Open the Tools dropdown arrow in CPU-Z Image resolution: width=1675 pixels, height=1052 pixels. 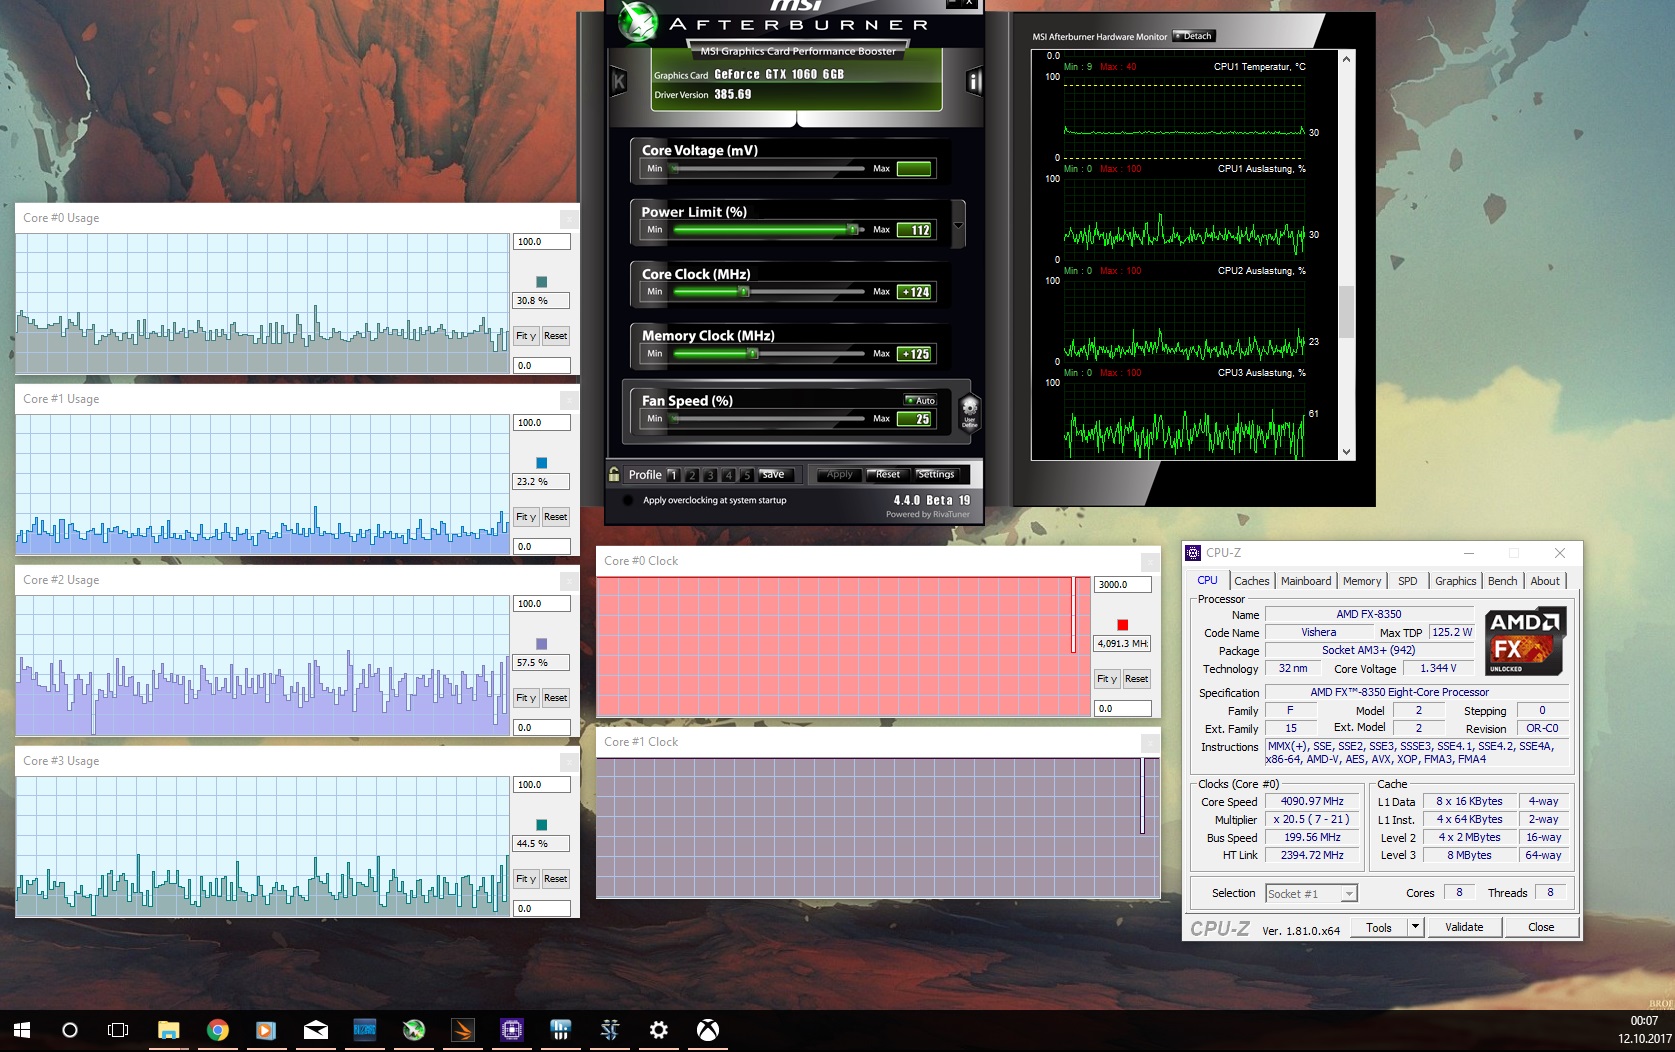tap(1415, 927)
